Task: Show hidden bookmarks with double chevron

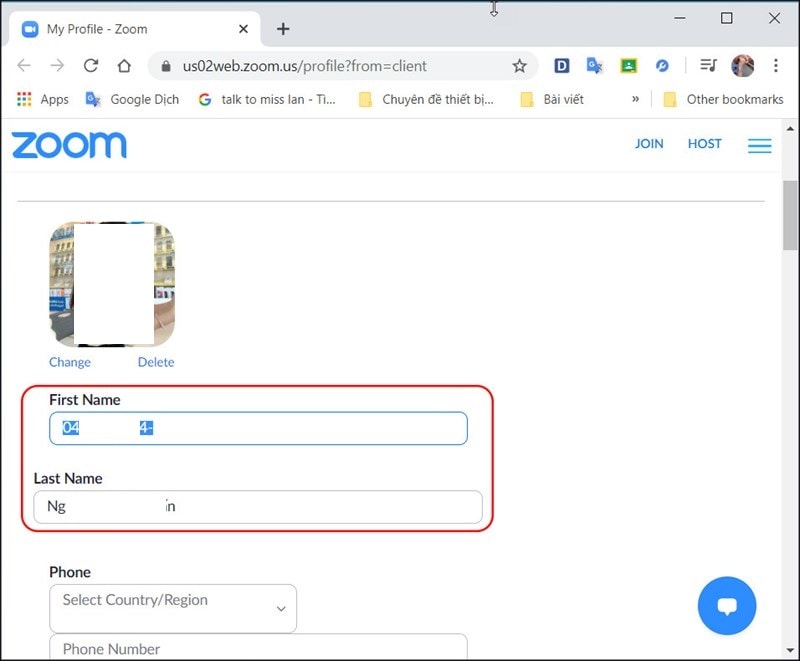Action: coord(635,99)
